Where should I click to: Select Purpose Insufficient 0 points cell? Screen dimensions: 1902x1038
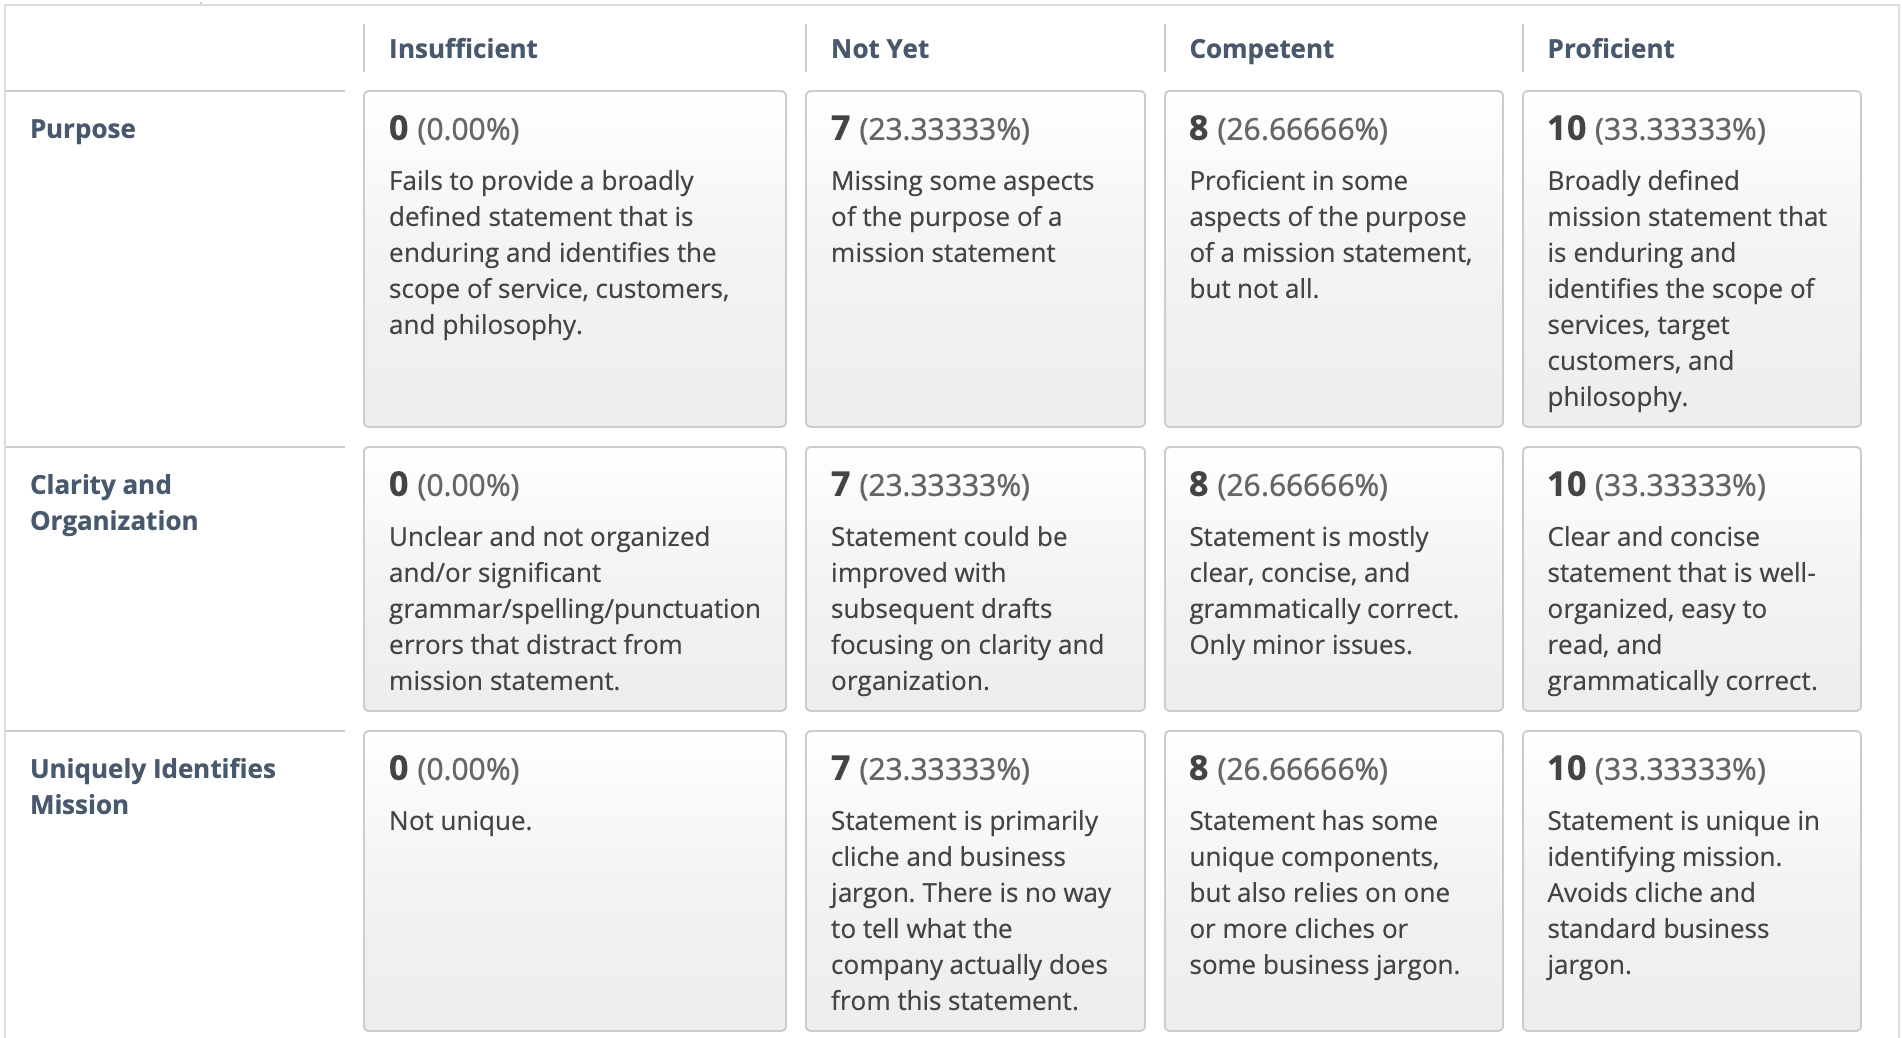click(575, 259)
